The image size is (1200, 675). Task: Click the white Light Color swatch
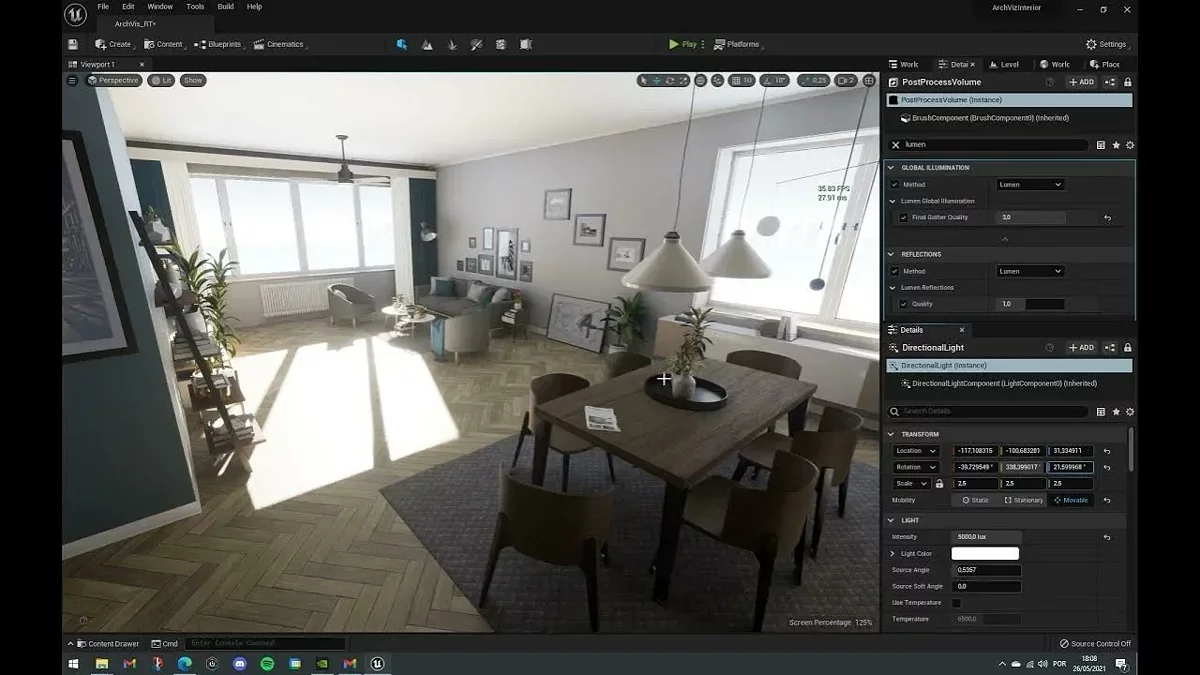(984, 554)
